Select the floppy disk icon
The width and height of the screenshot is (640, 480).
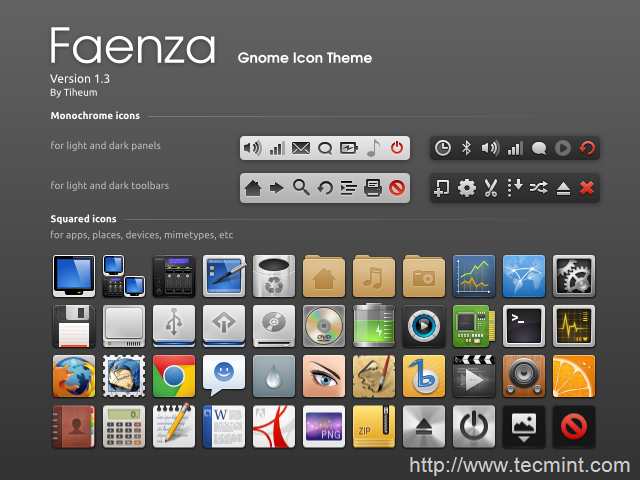[x=74, y=326]
